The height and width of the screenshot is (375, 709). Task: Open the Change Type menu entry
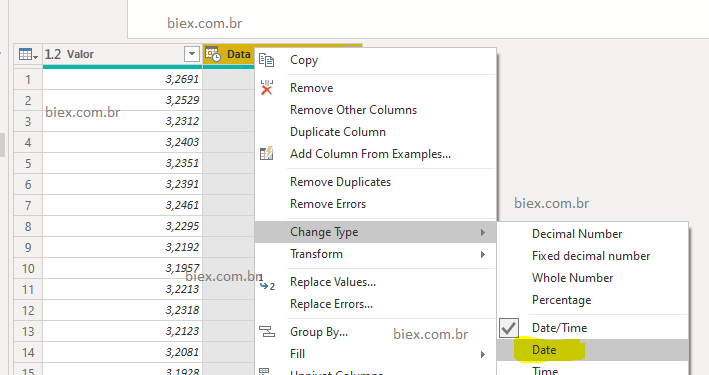(x=376, y=232)
